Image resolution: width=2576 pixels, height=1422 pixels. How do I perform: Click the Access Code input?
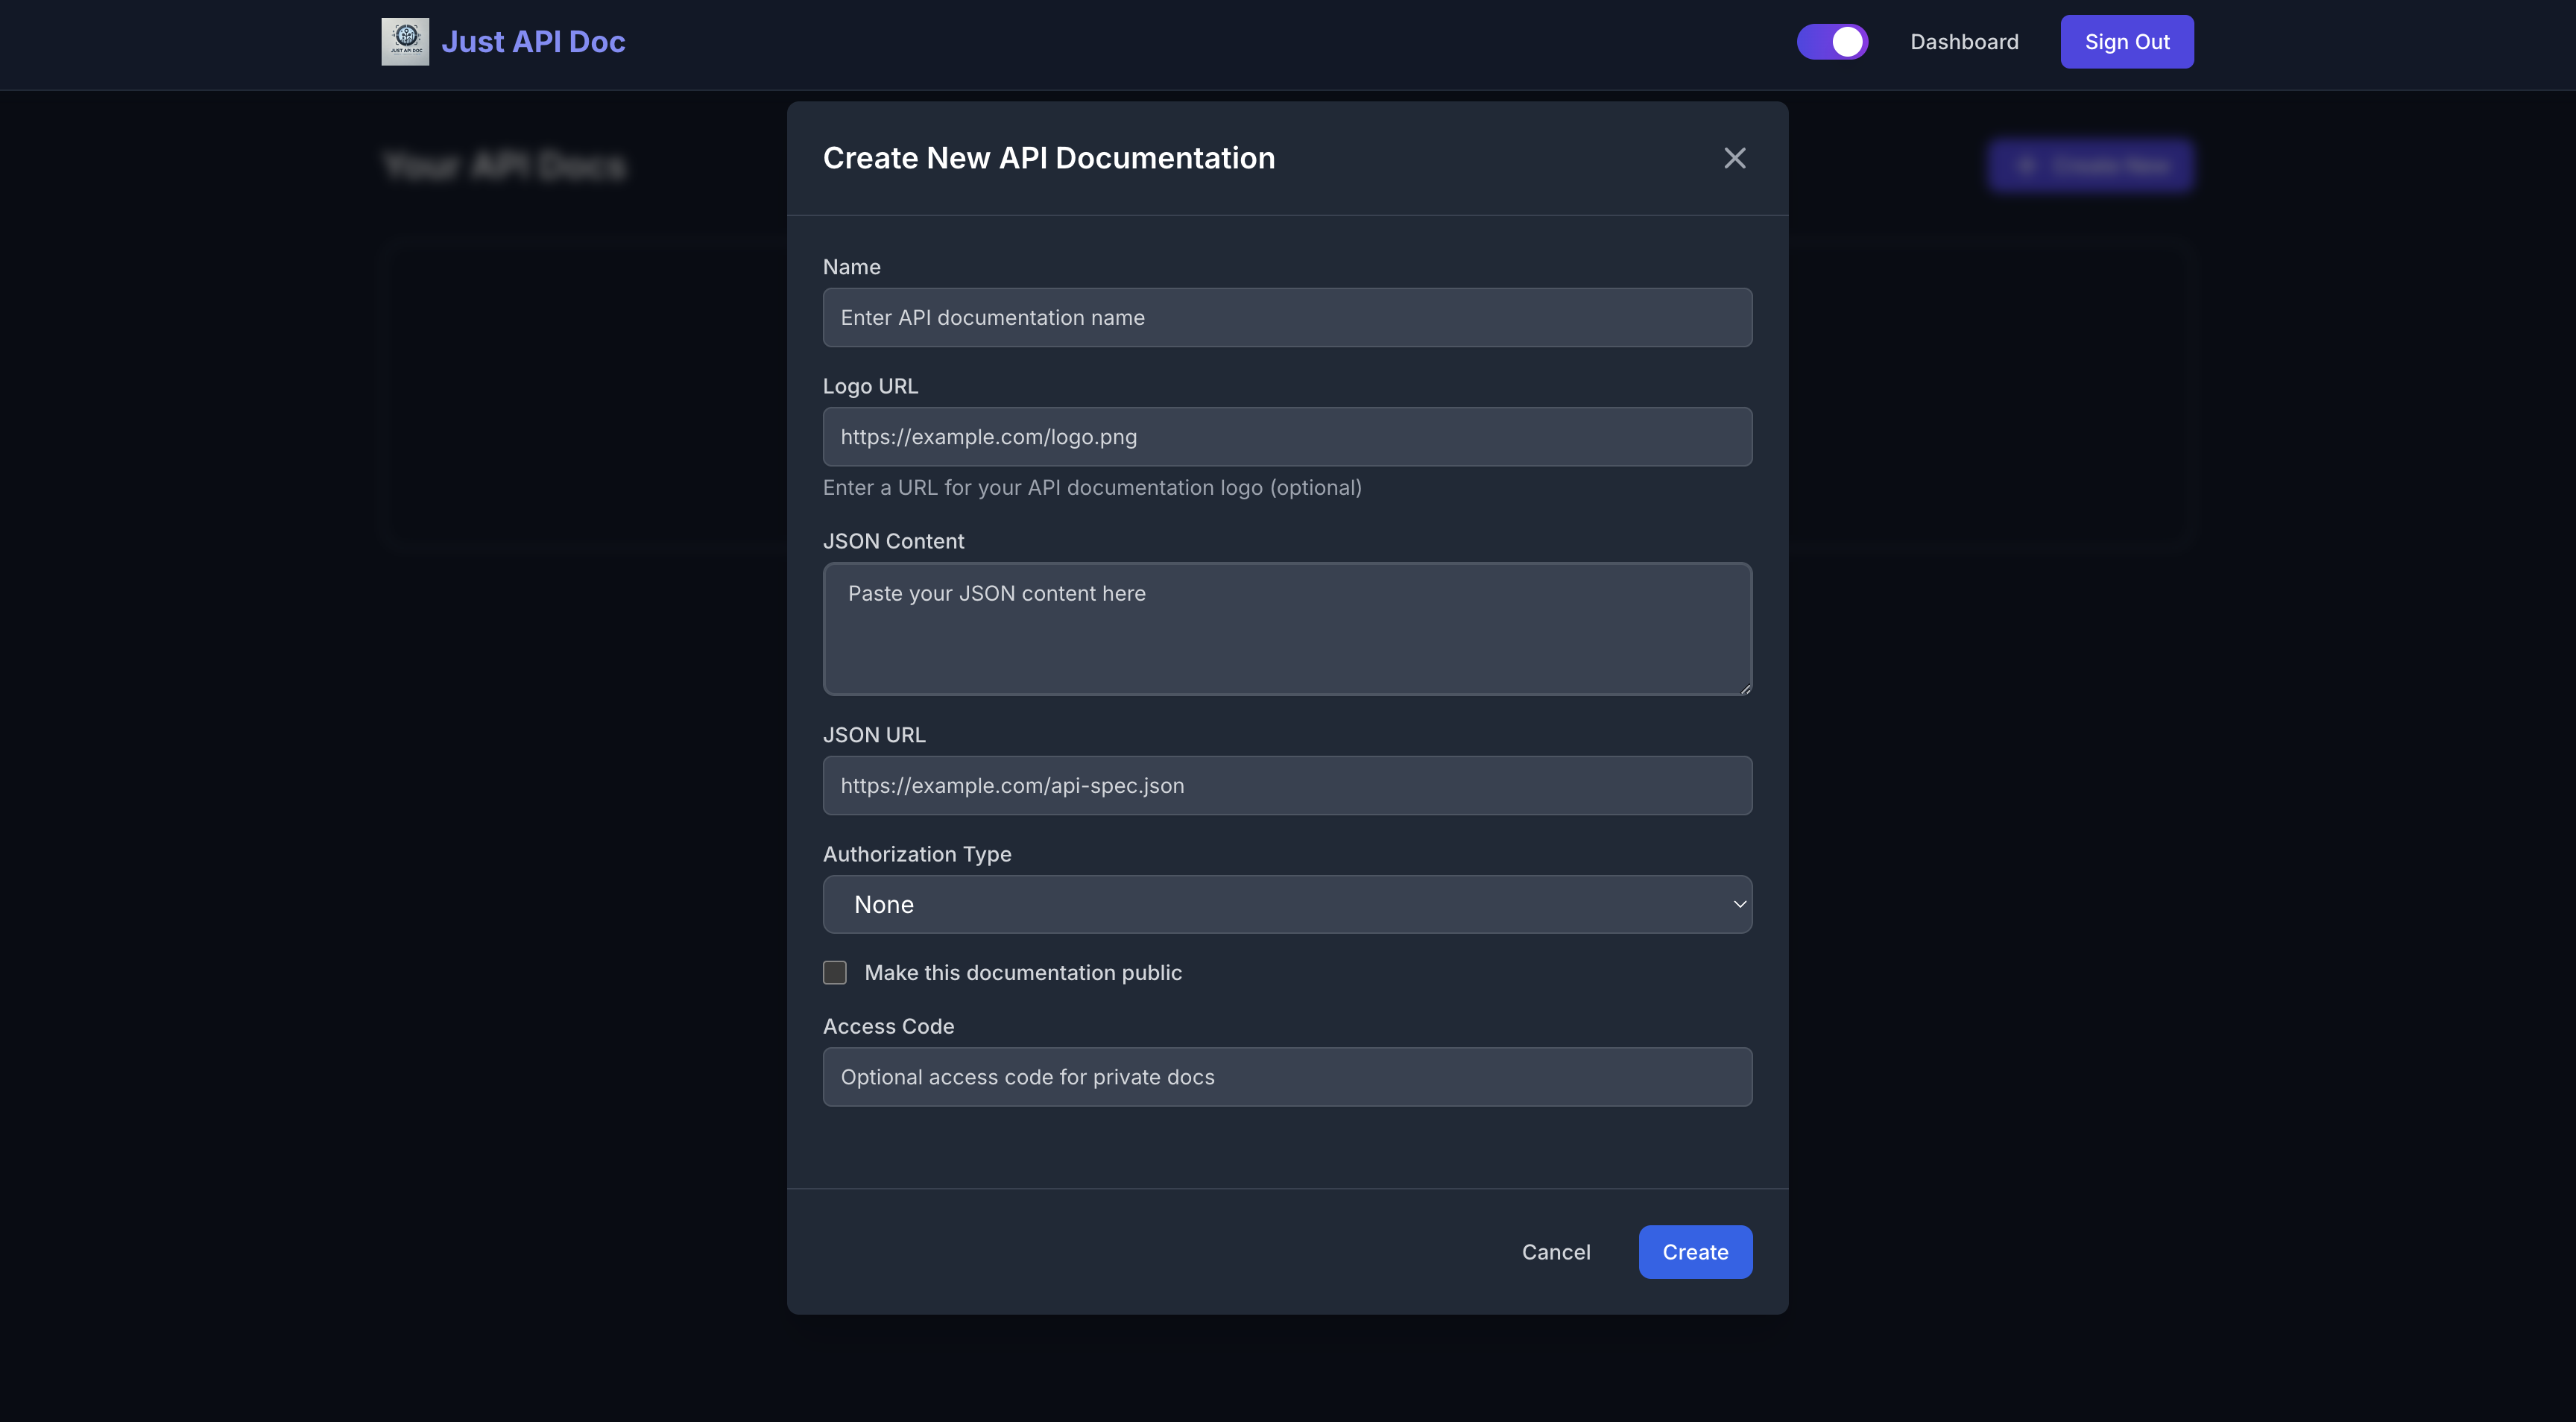click(1286, 1077)
